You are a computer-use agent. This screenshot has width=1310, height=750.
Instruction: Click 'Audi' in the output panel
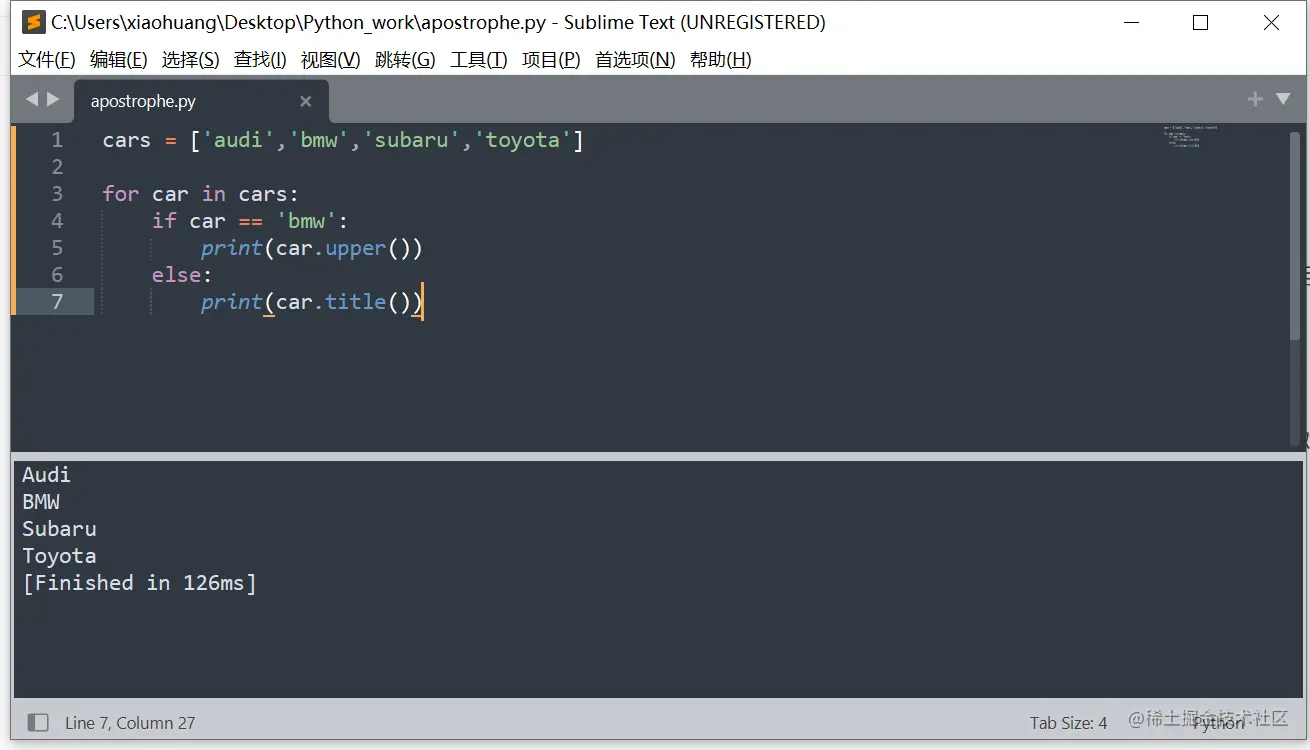tap(46, 475)
